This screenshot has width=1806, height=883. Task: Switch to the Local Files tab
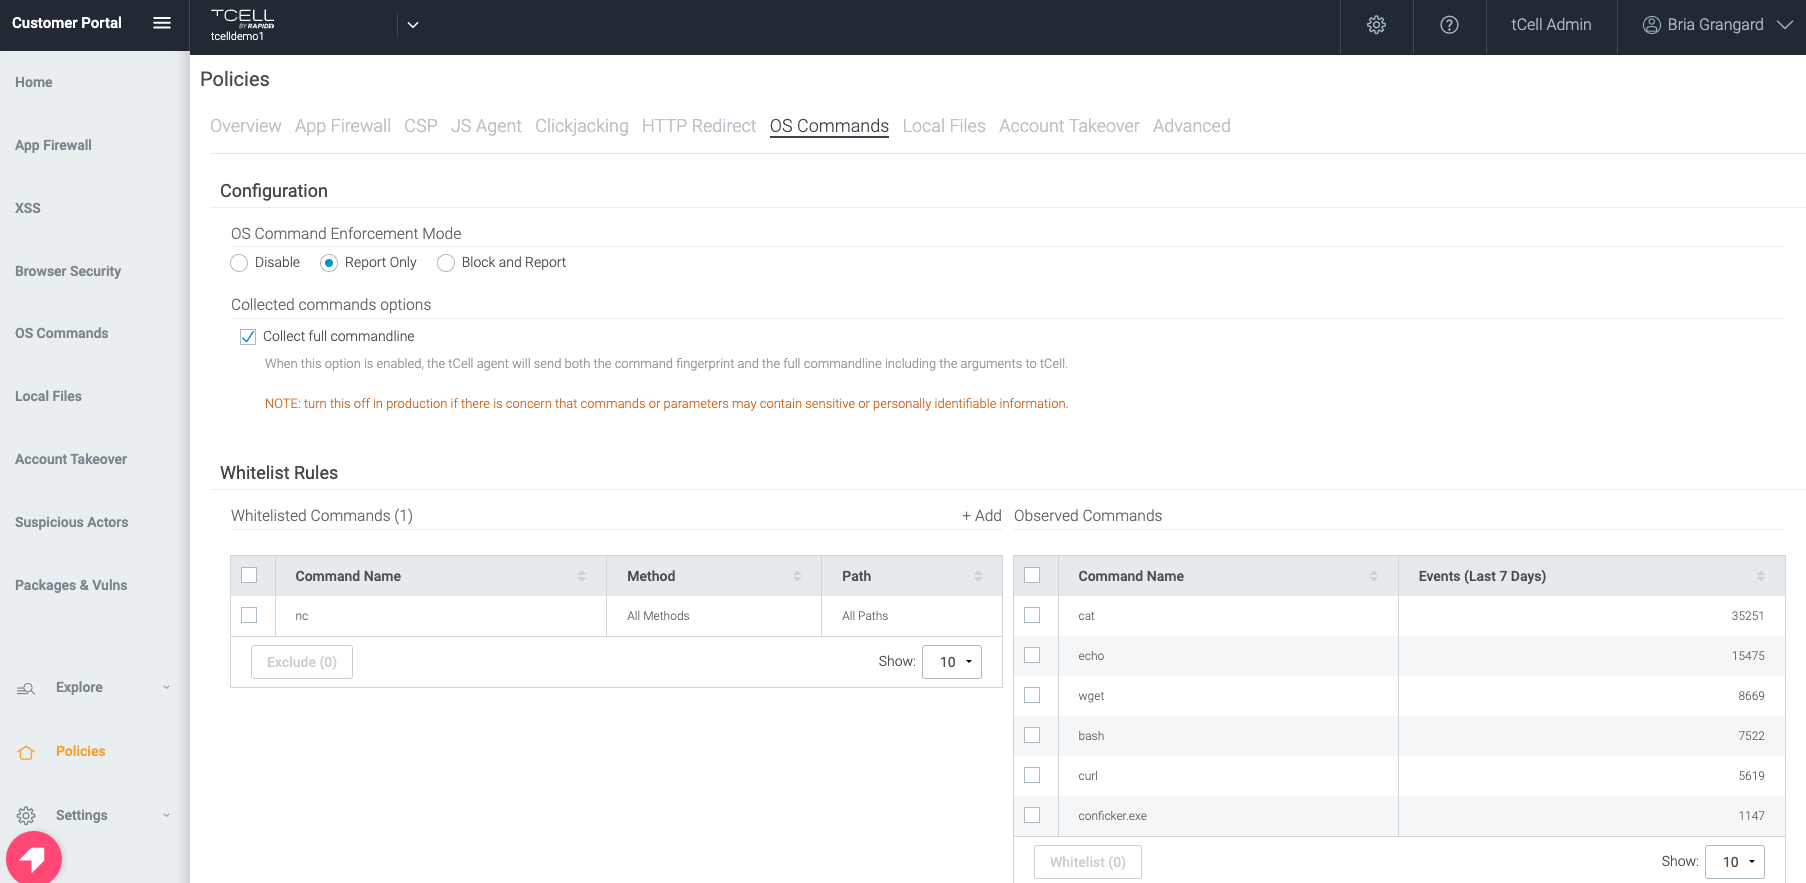[x=943, y=126]
